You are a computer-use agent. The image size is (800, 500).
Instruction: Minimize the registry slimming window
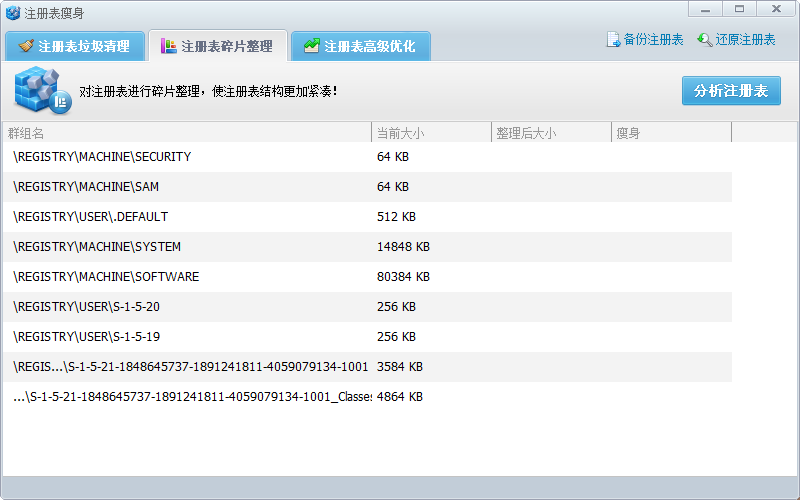708,9
